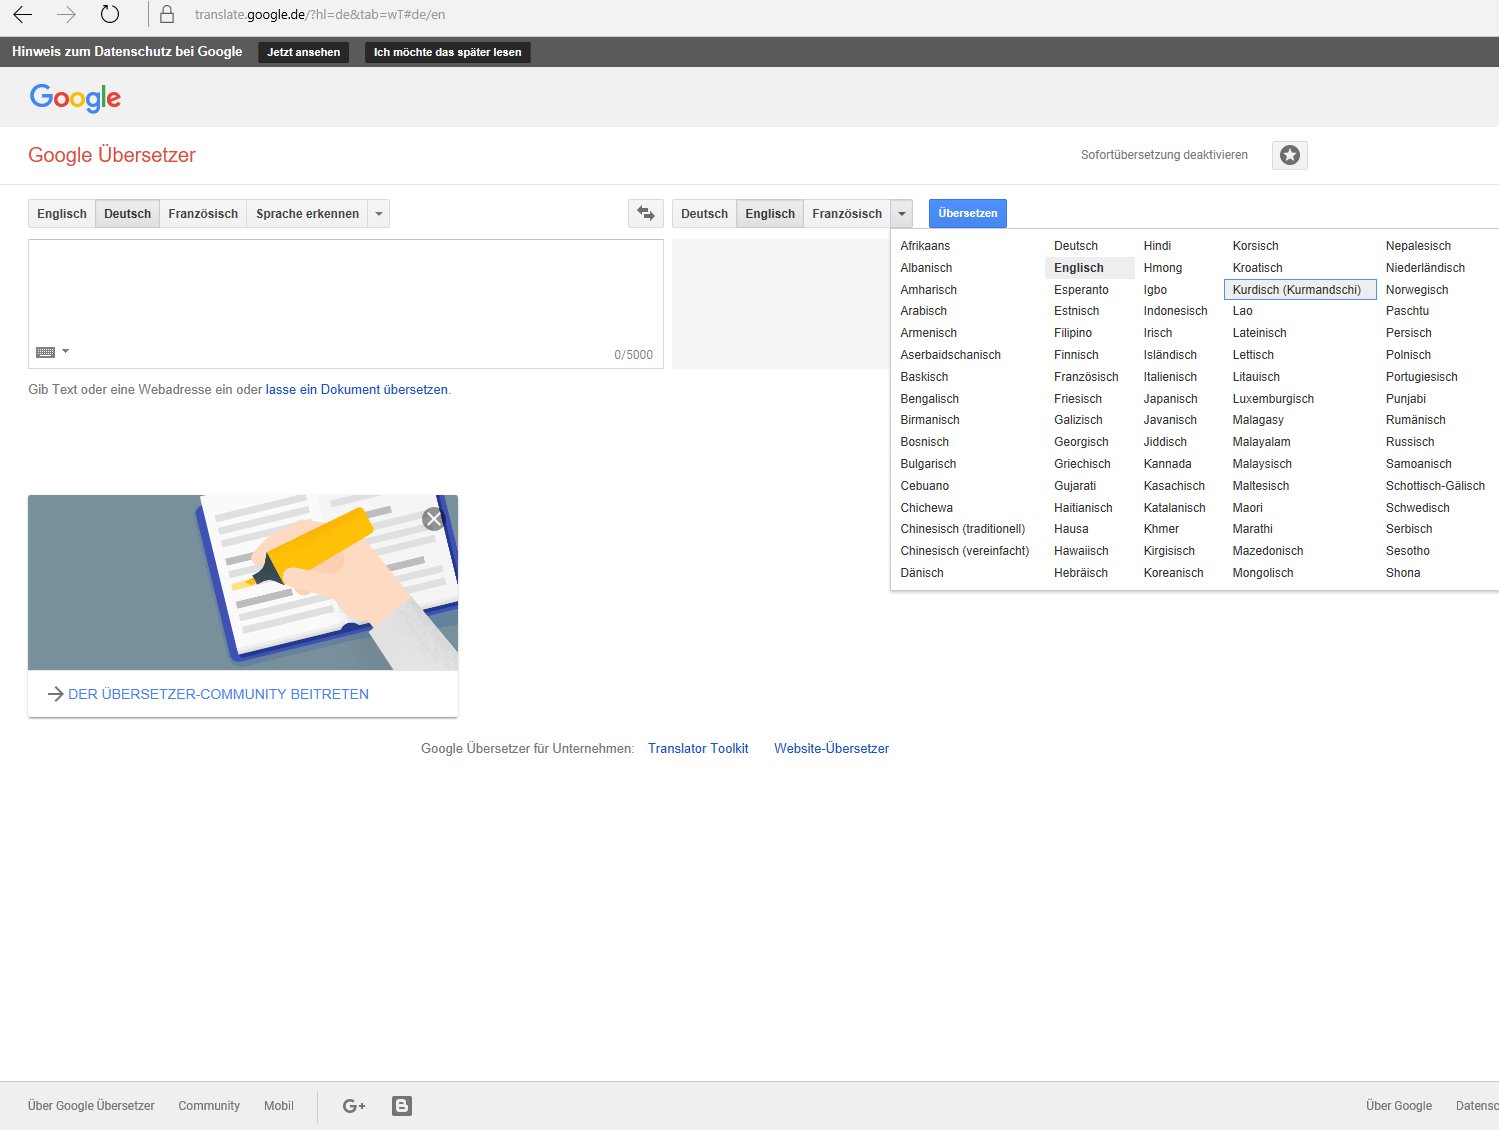Open the starred phrasebook icon

point(1290,155)
